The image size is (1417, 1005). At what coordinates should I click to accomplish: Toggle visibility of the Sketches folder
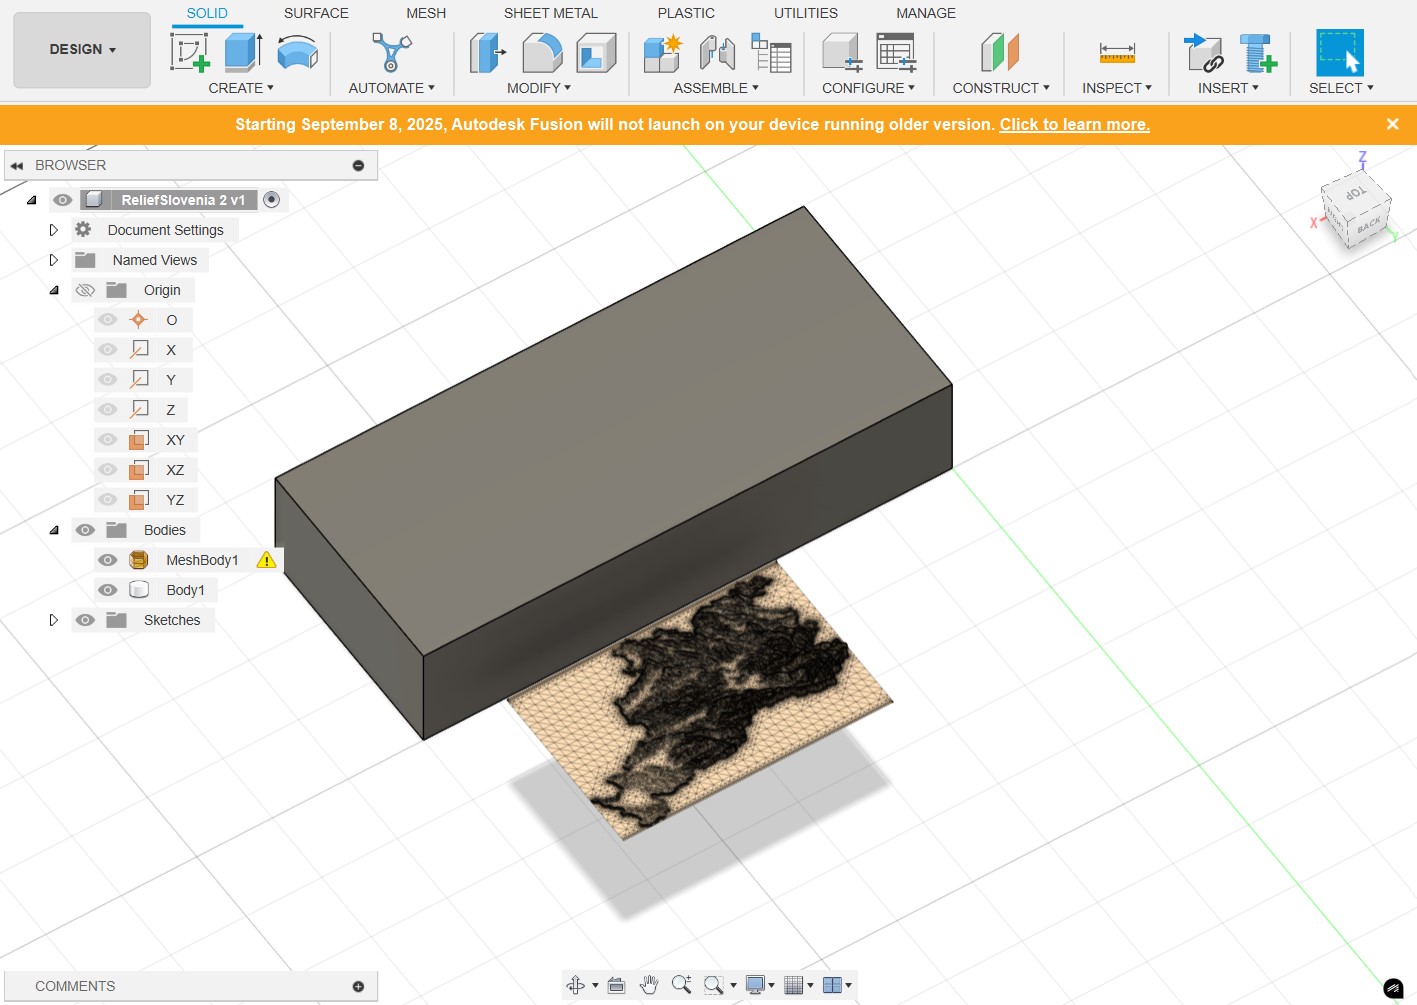pyautogui.click(x=85, y=620)
